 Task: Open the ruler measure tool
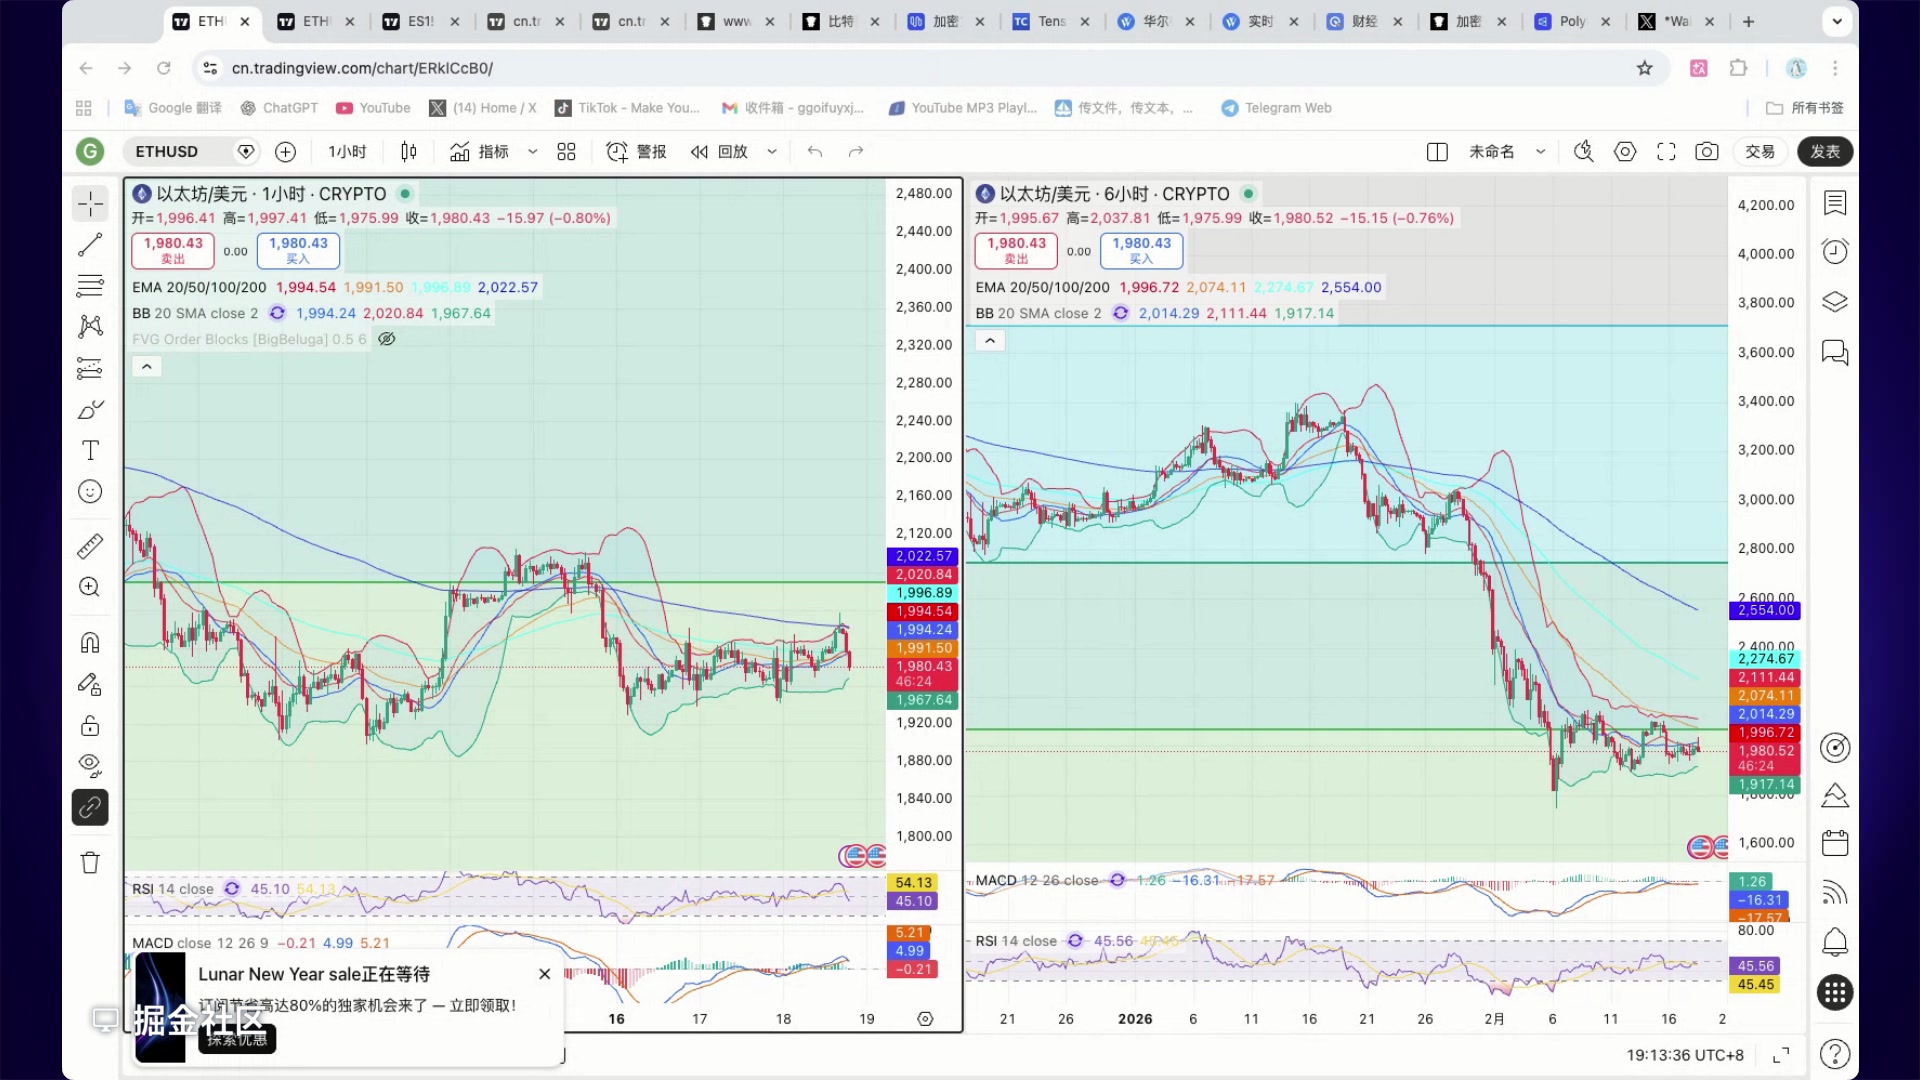click(x=90, y=546)
